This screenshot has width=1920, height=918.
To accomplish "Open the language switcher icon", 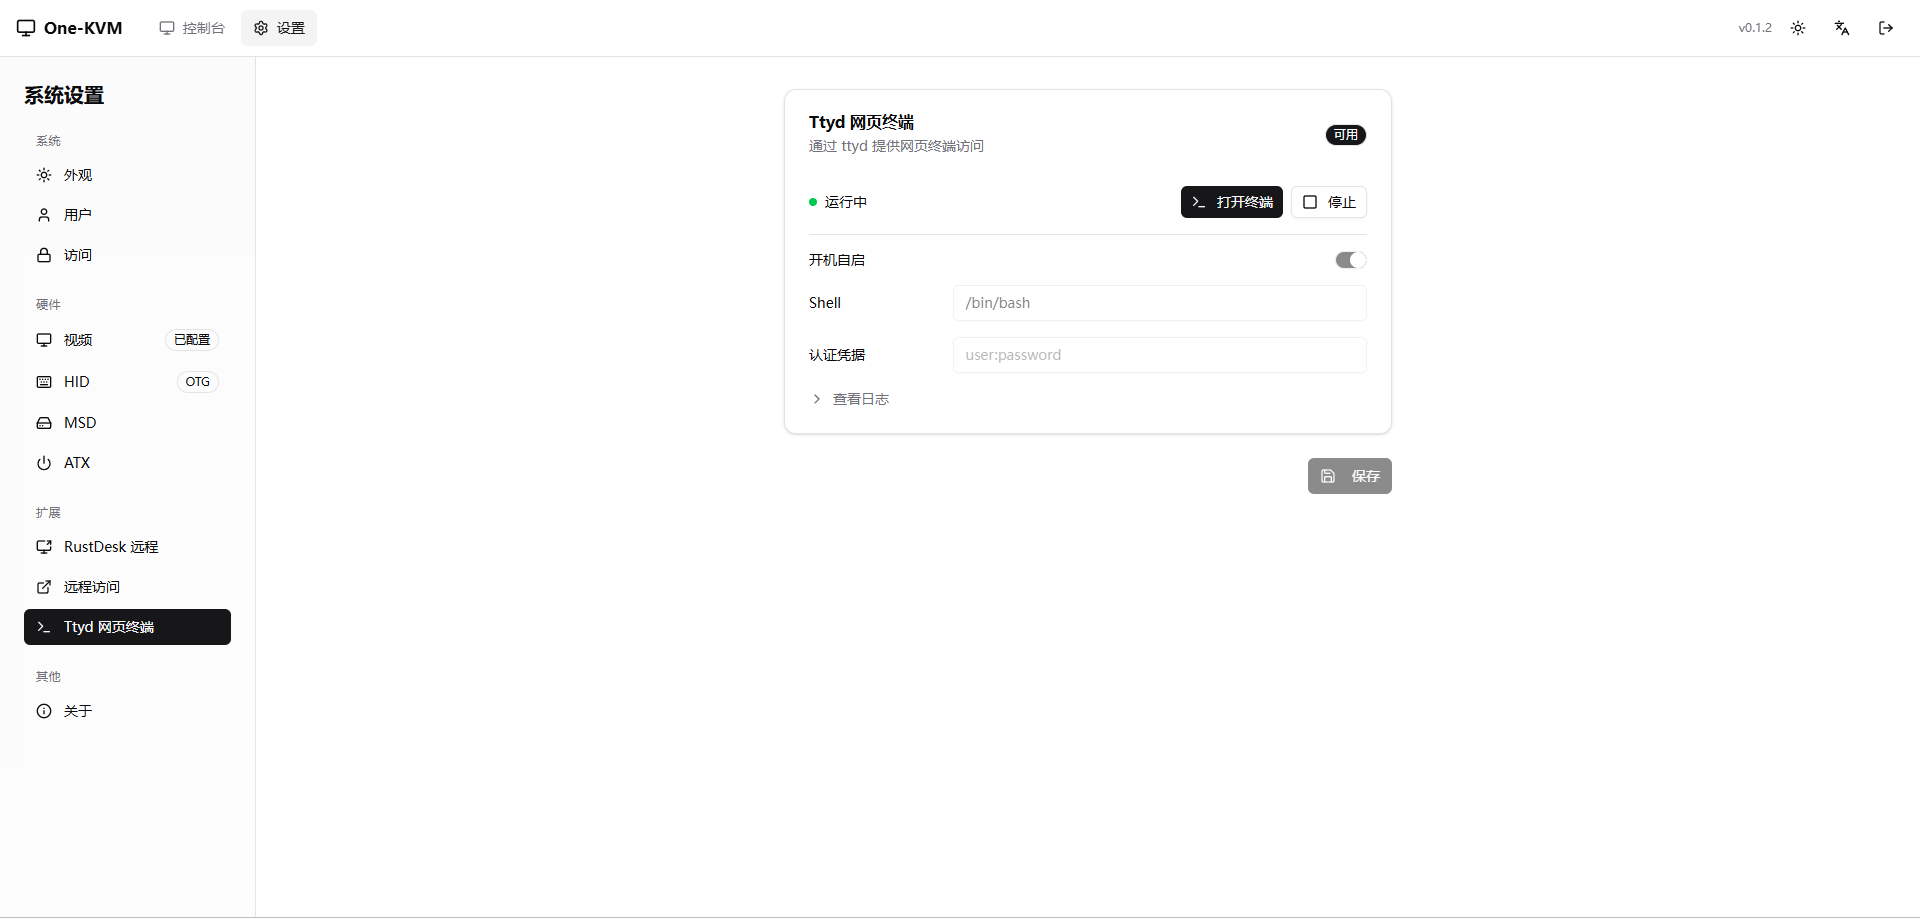I will (1842, 28).
